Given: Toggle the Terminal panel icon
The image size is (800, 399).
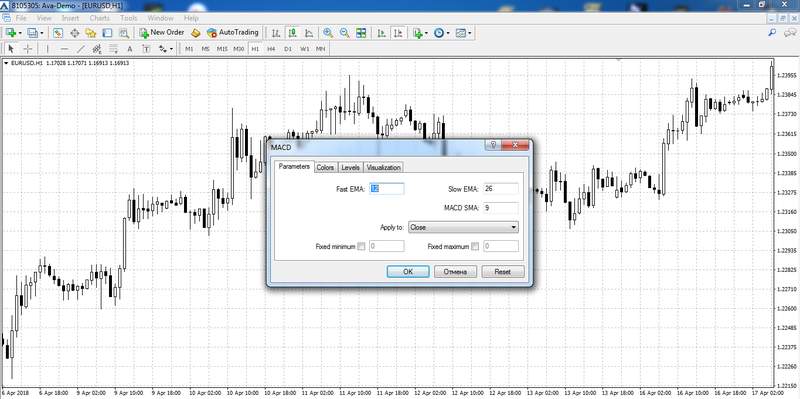Looking at the screenshot, I should (x=107, y=33).
